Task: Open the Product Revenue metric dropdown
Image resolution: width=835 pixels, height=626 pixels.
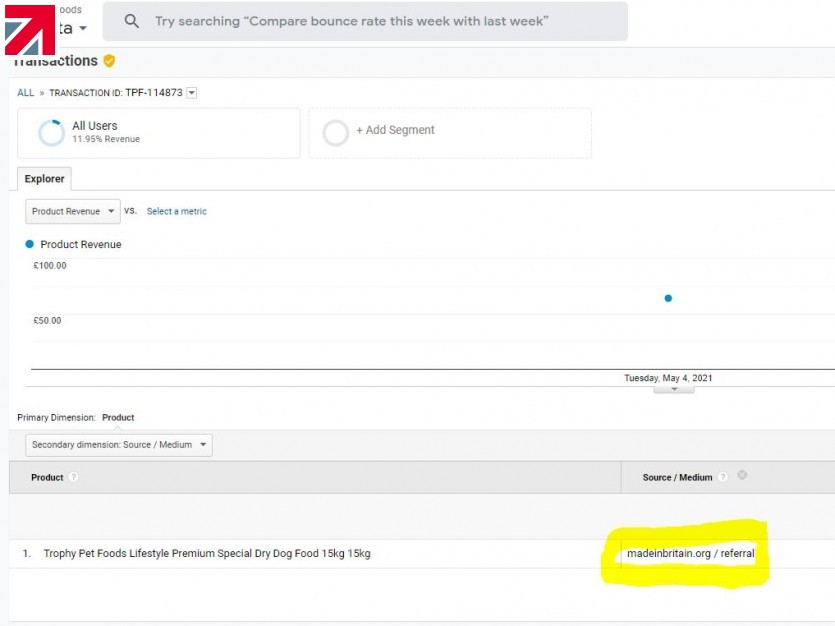Action: pos(72,211)
